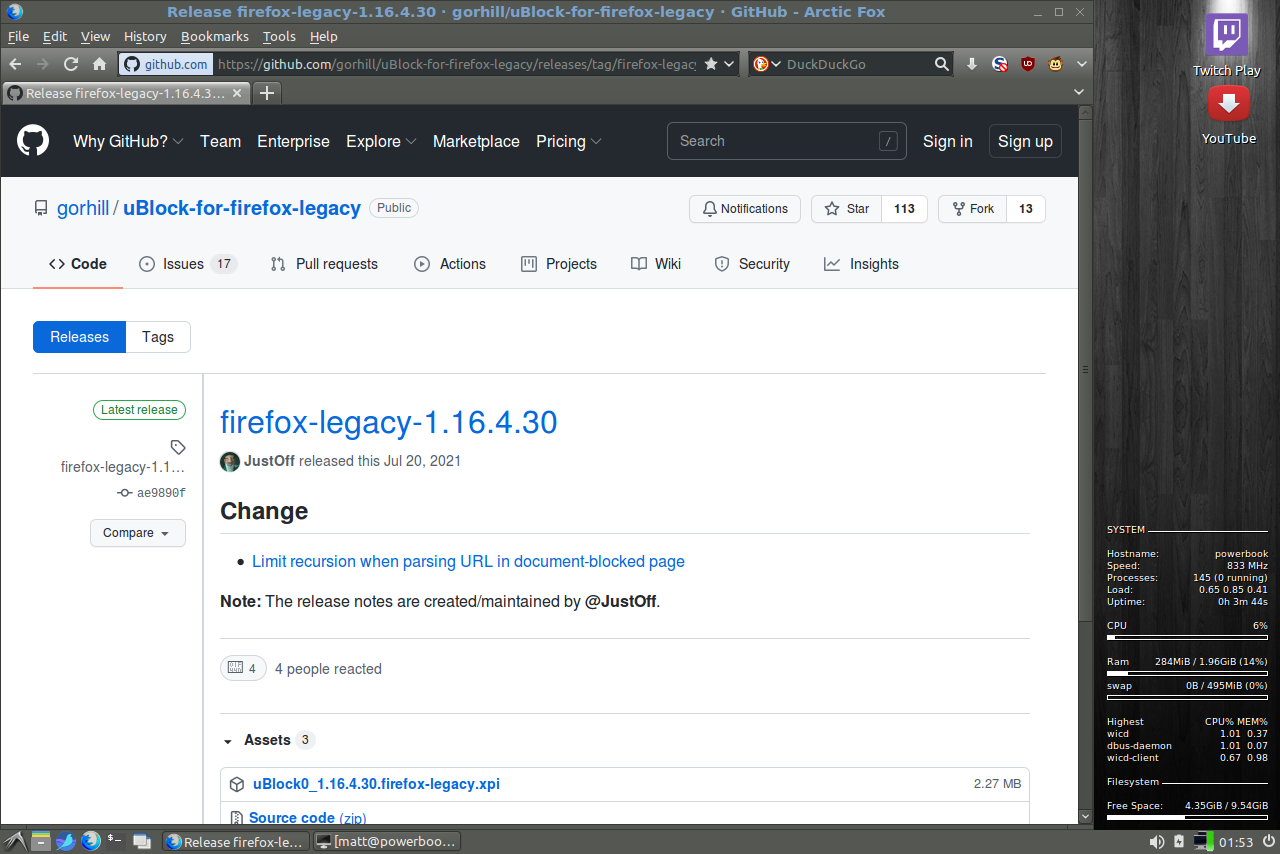Viewport: 1280px width, 854px height.
Task: Select the Tags tab
Action: pyautogui.click(x=158, y=337)
